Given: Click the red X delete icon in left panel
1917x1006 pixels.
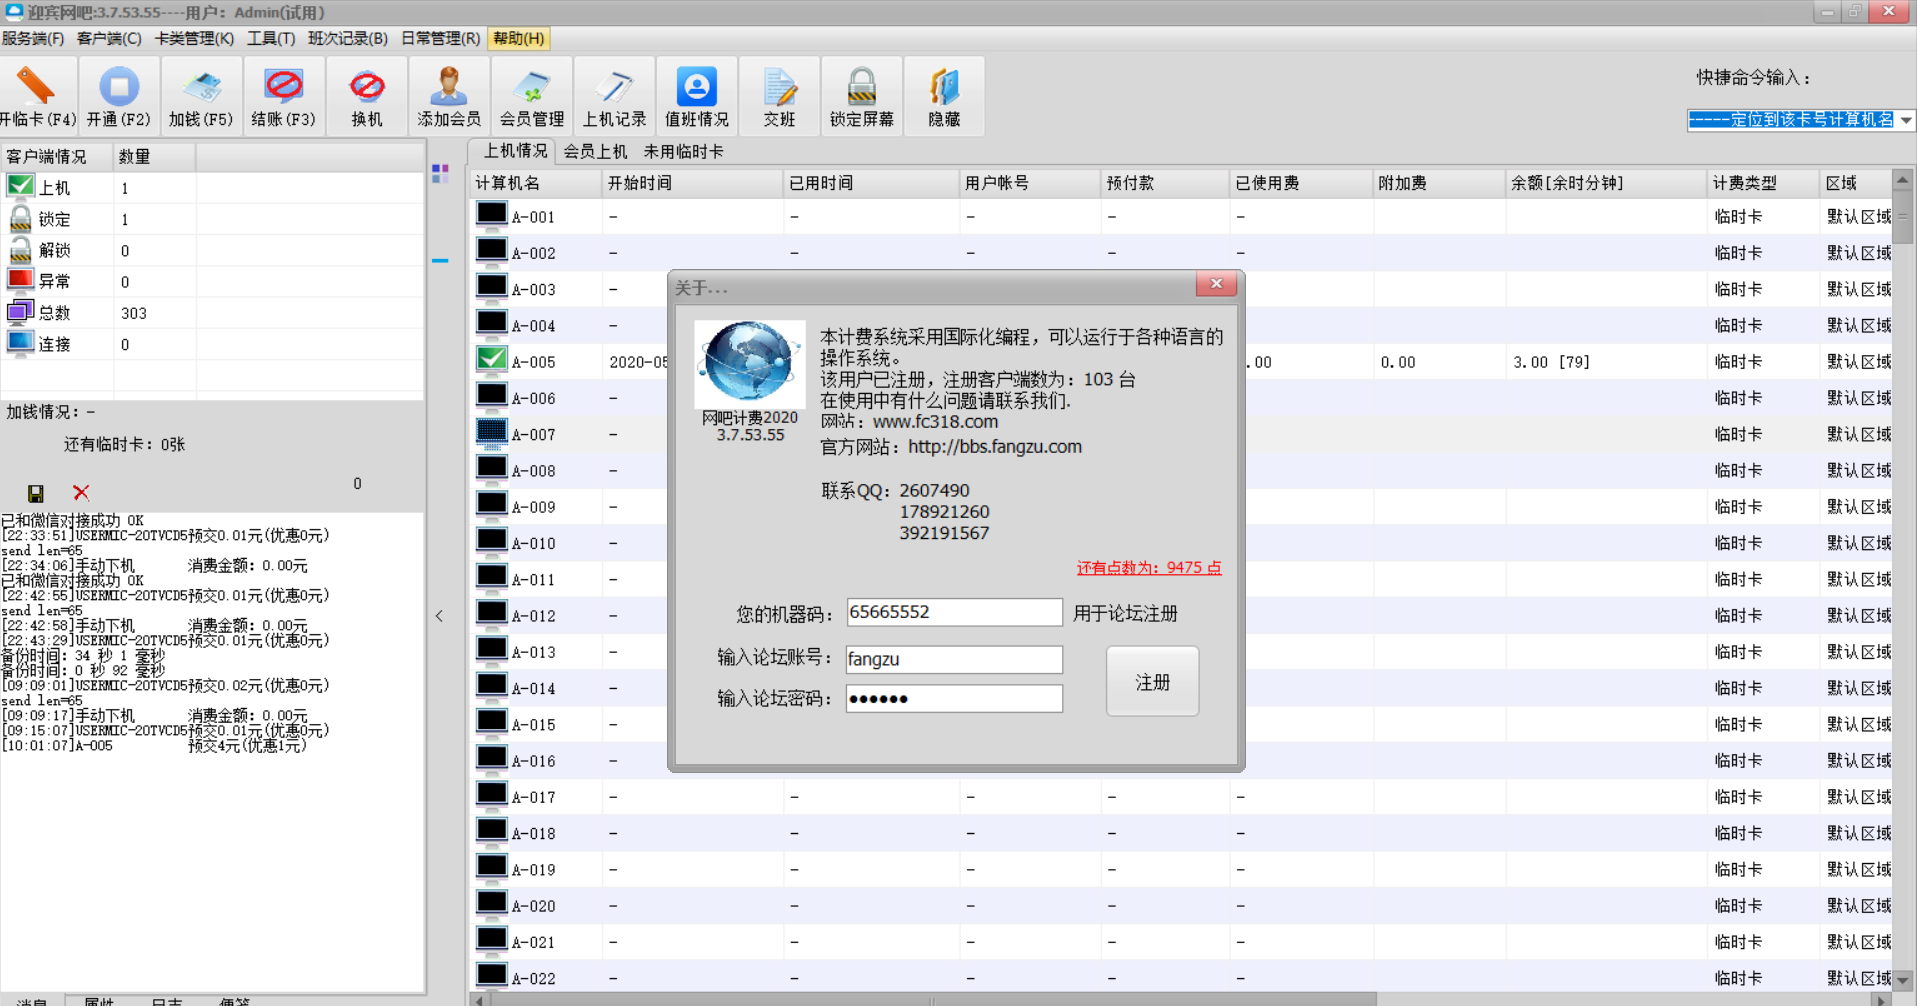Looking at the screenshot, I should (81, 493).
